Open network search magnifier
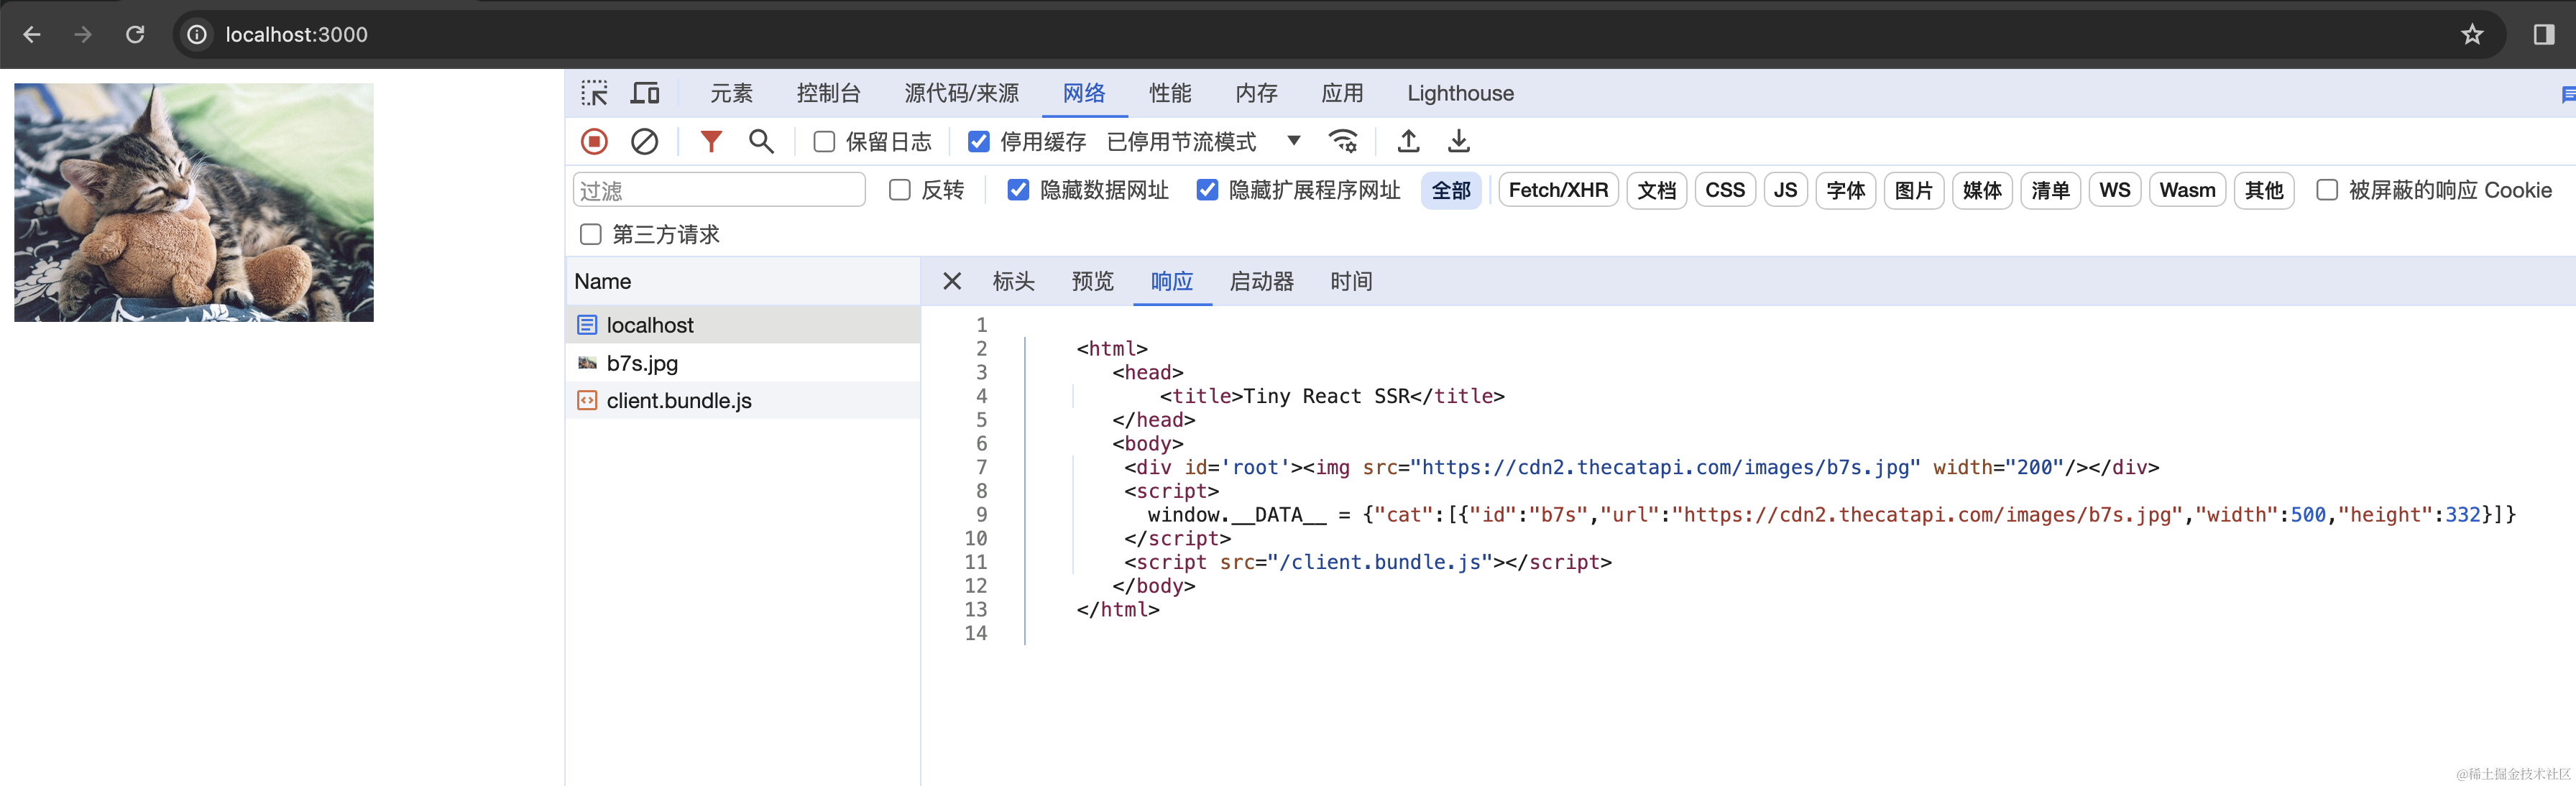Viewport: 2576px width, 786px height. tap(761, 142)
